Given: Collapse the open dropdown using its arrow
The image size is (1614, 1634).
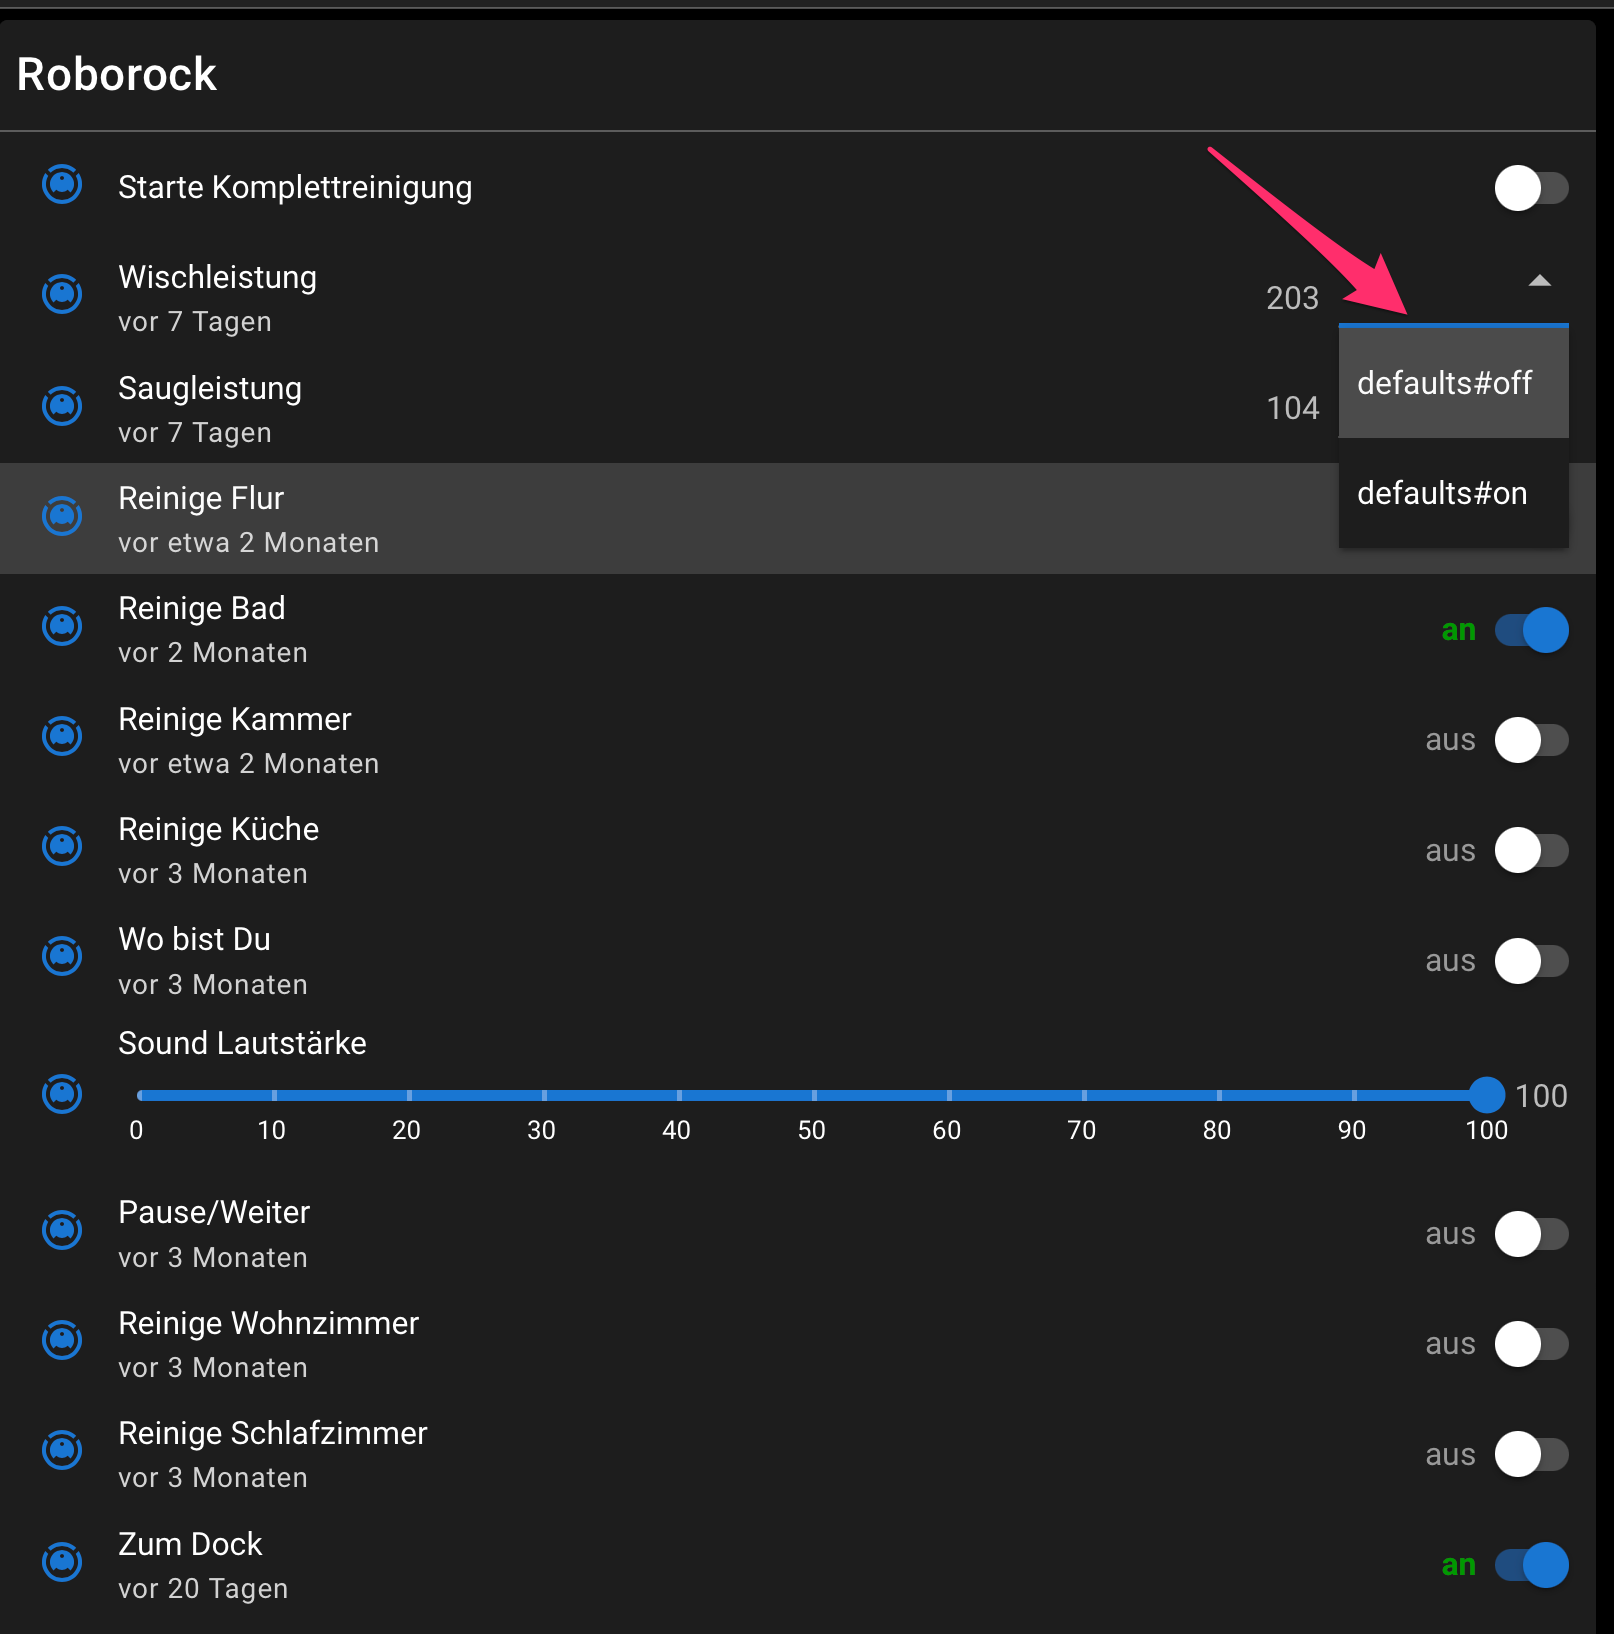Looking at the screenshot, I should click(x=1539, y=281).
